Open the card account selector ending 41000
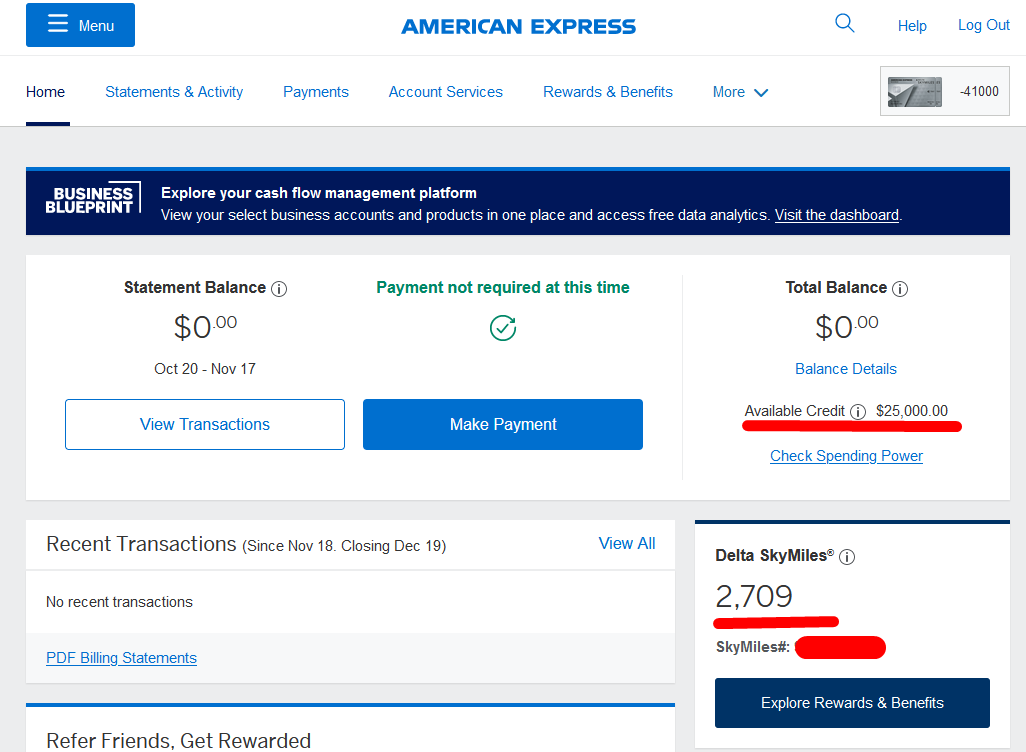 [x=944, y=91]
